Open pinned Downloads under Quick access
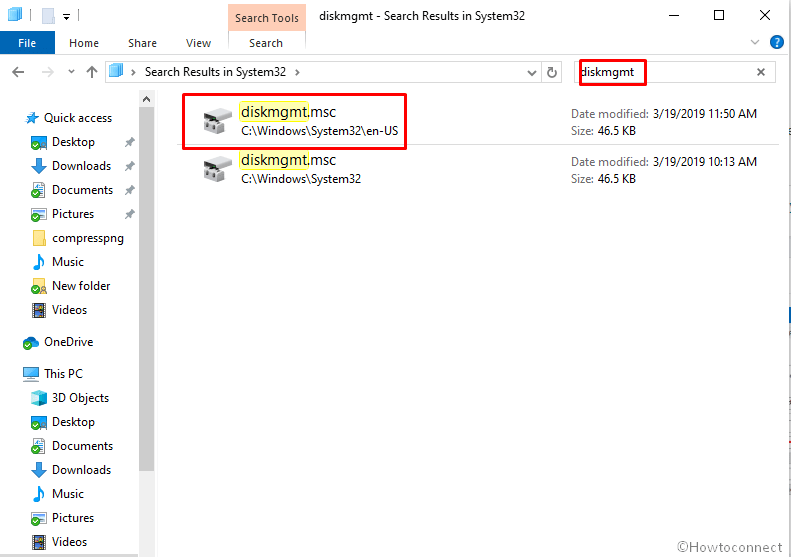Screen dimensions: 791x557 click(81, 166)
